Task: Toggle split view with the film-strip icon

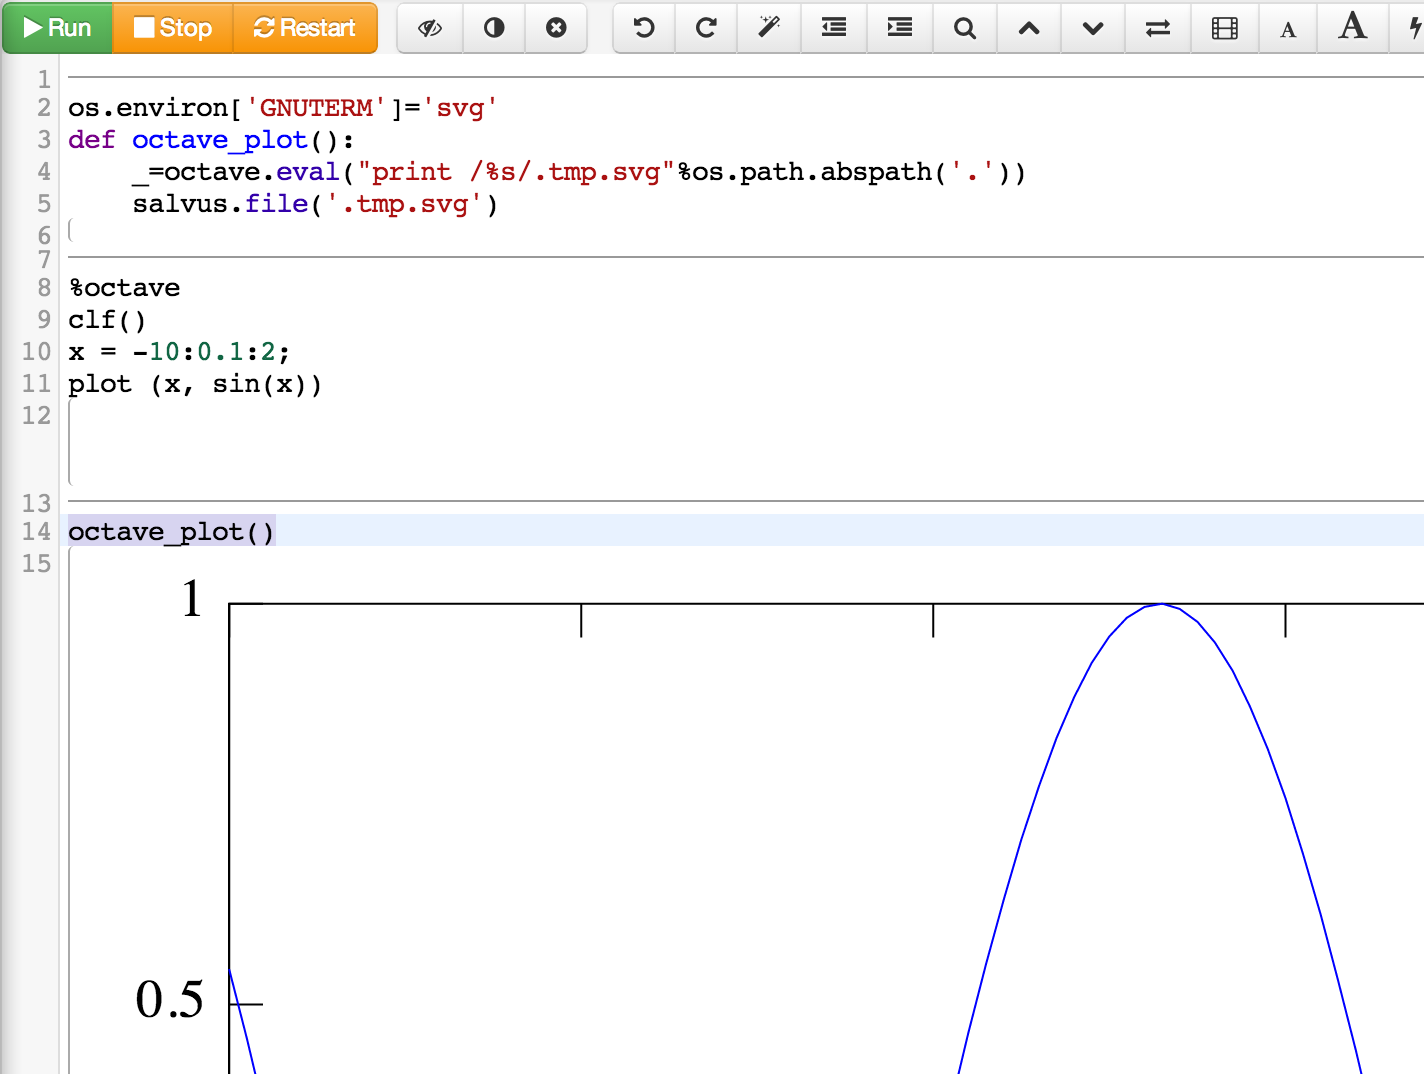Action: click(1224, 28)
